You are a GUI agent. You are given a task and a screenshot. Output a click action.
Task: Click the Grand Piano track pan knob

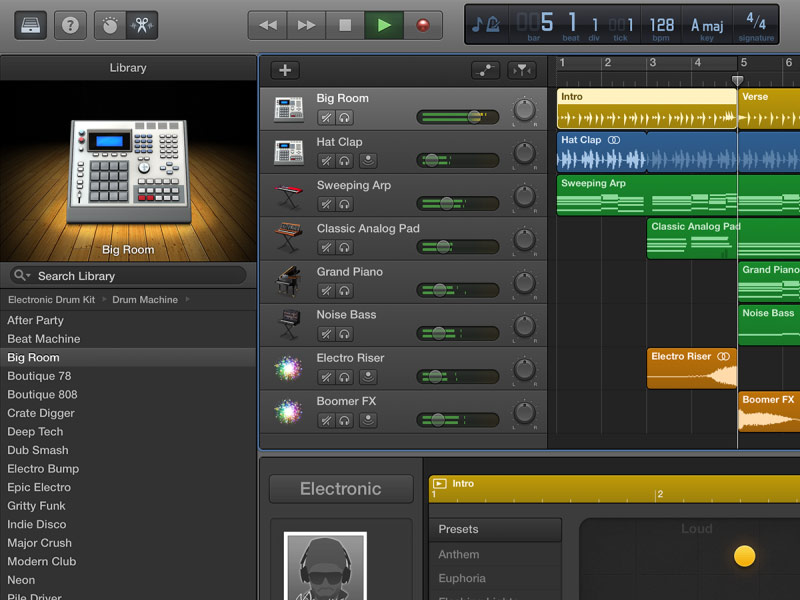tap(524, 282)
